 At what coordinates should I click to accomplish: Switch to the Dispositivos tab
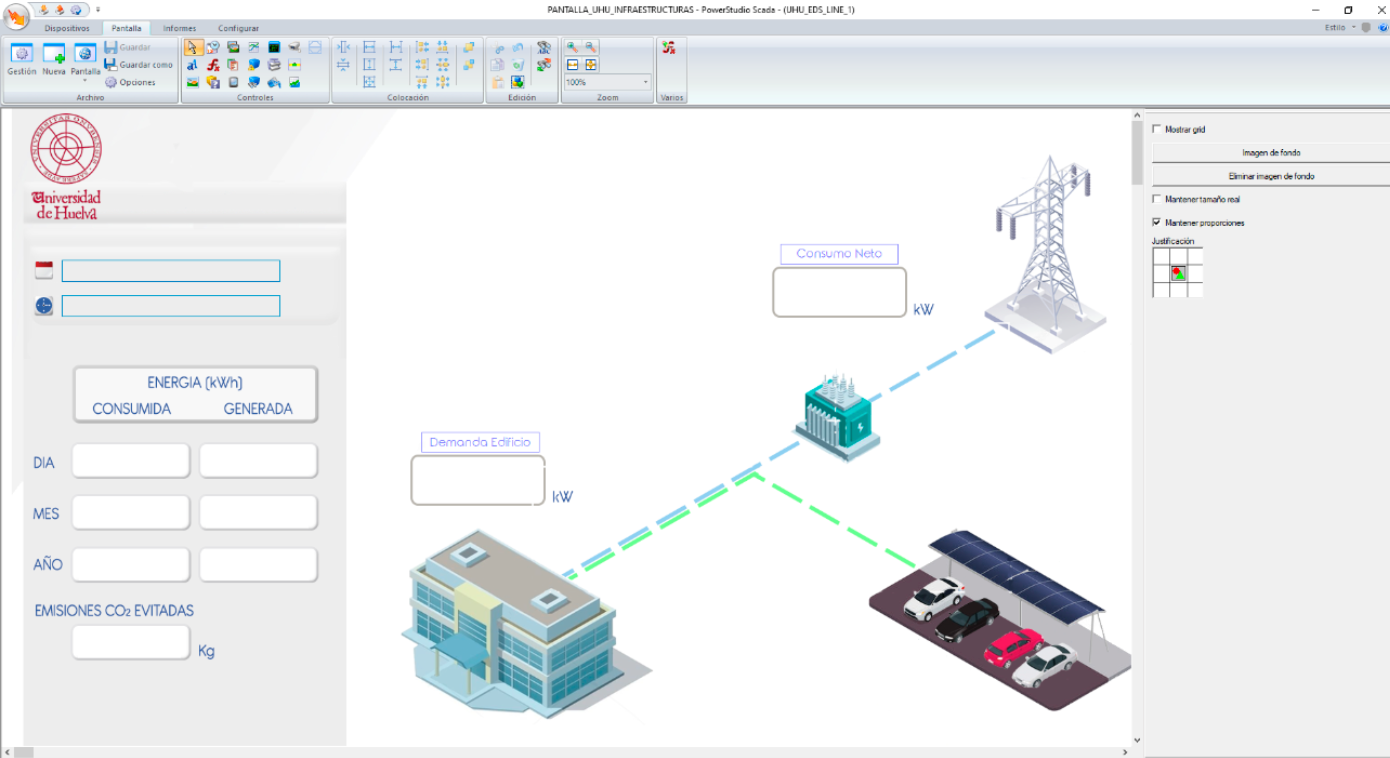[x=67, y=28]
